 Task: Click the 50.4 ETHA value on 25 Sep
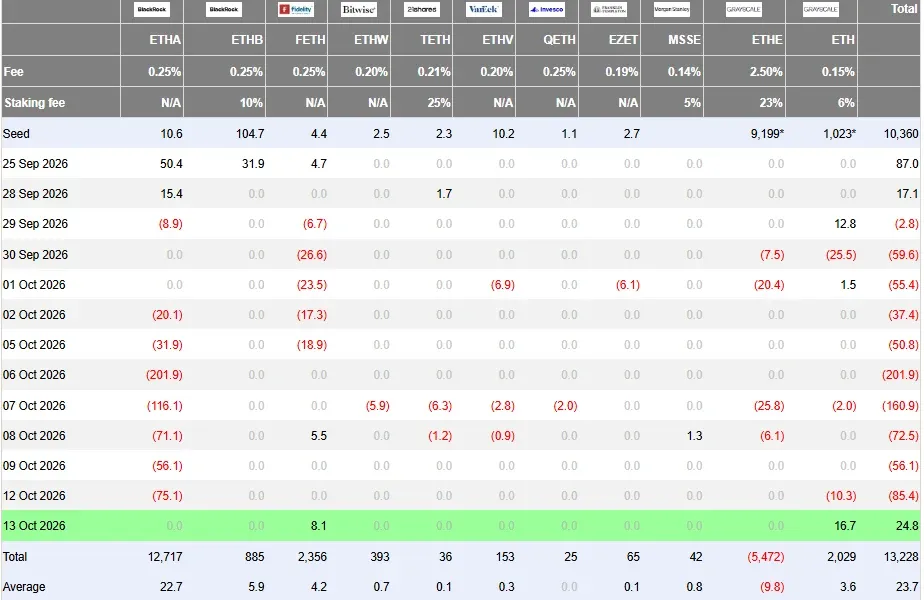(x=171, y=164)
